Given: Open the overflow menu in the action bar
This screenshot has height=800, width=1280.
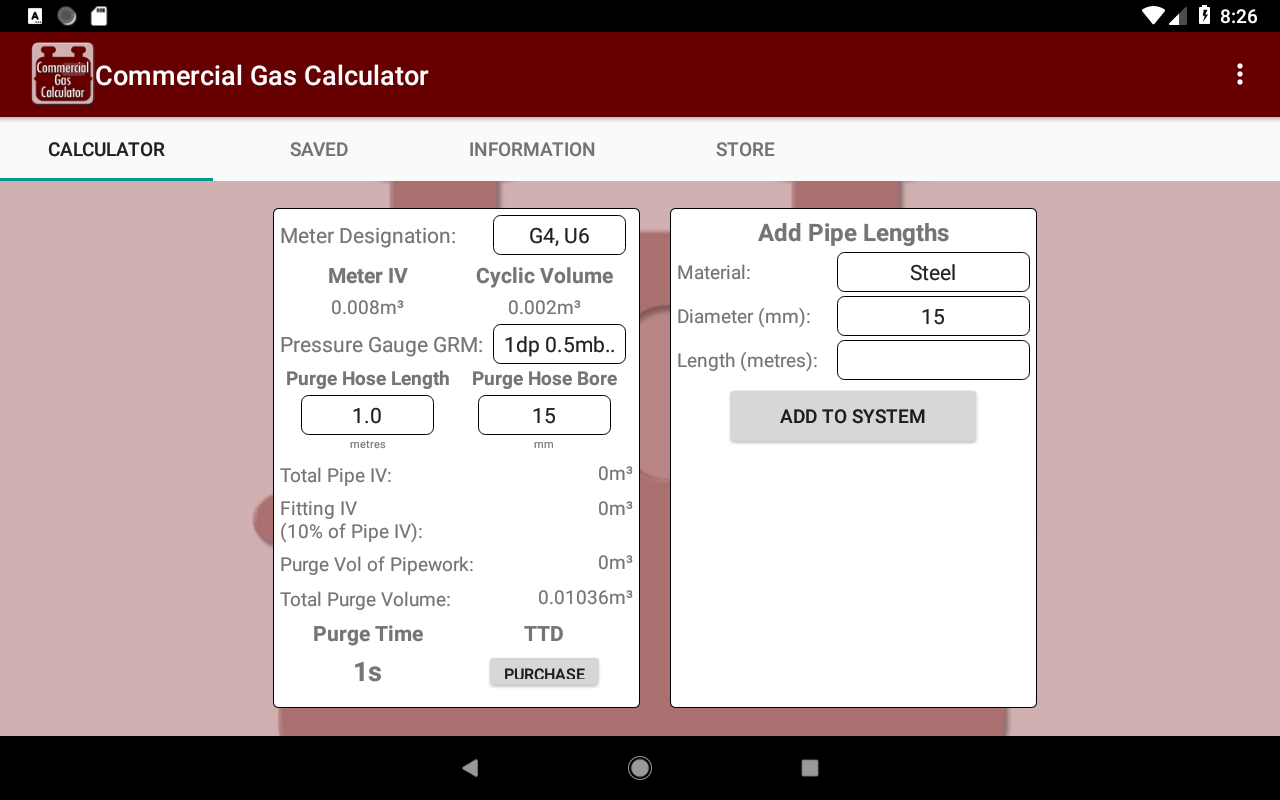Looking at the screenshot, I should (x=1240, y=74).
